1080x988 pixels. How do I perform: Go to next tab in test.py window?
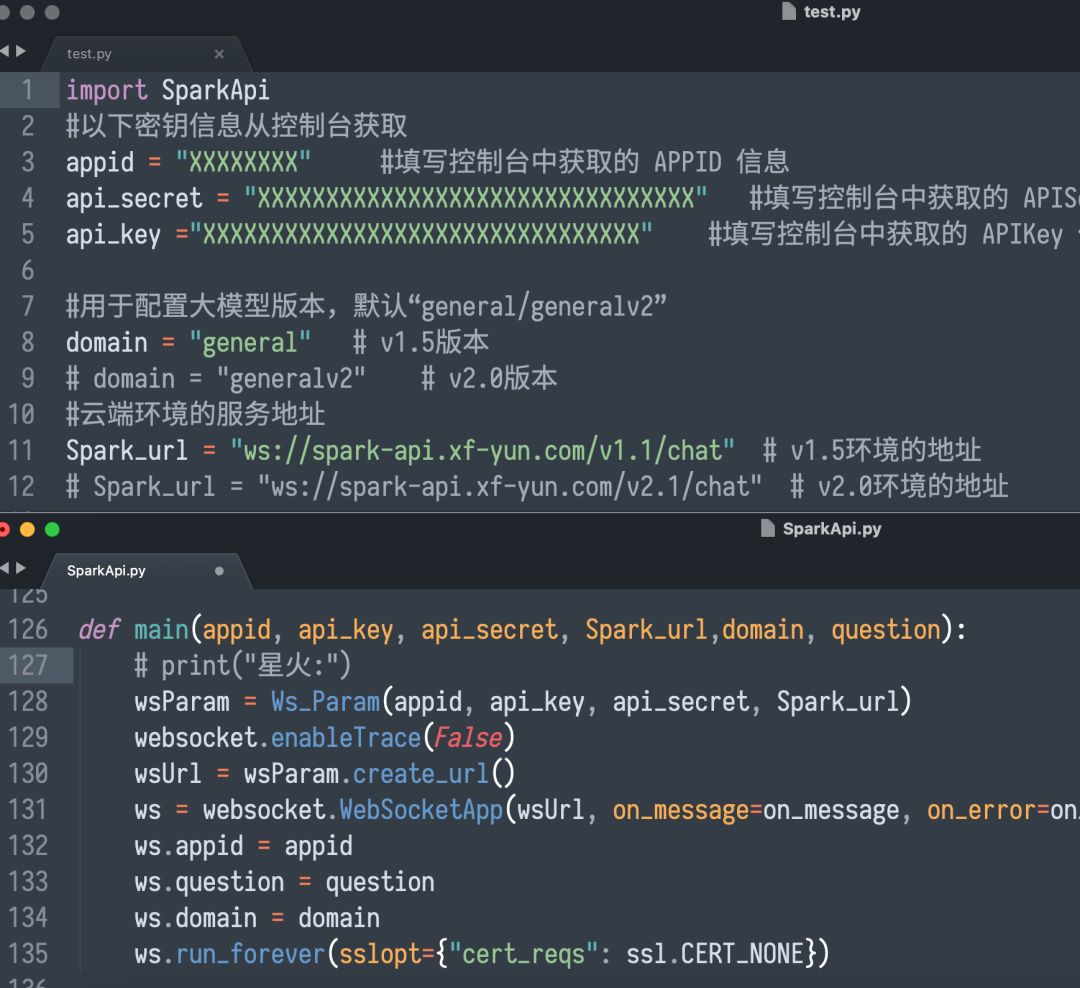(x=21, y=51)
